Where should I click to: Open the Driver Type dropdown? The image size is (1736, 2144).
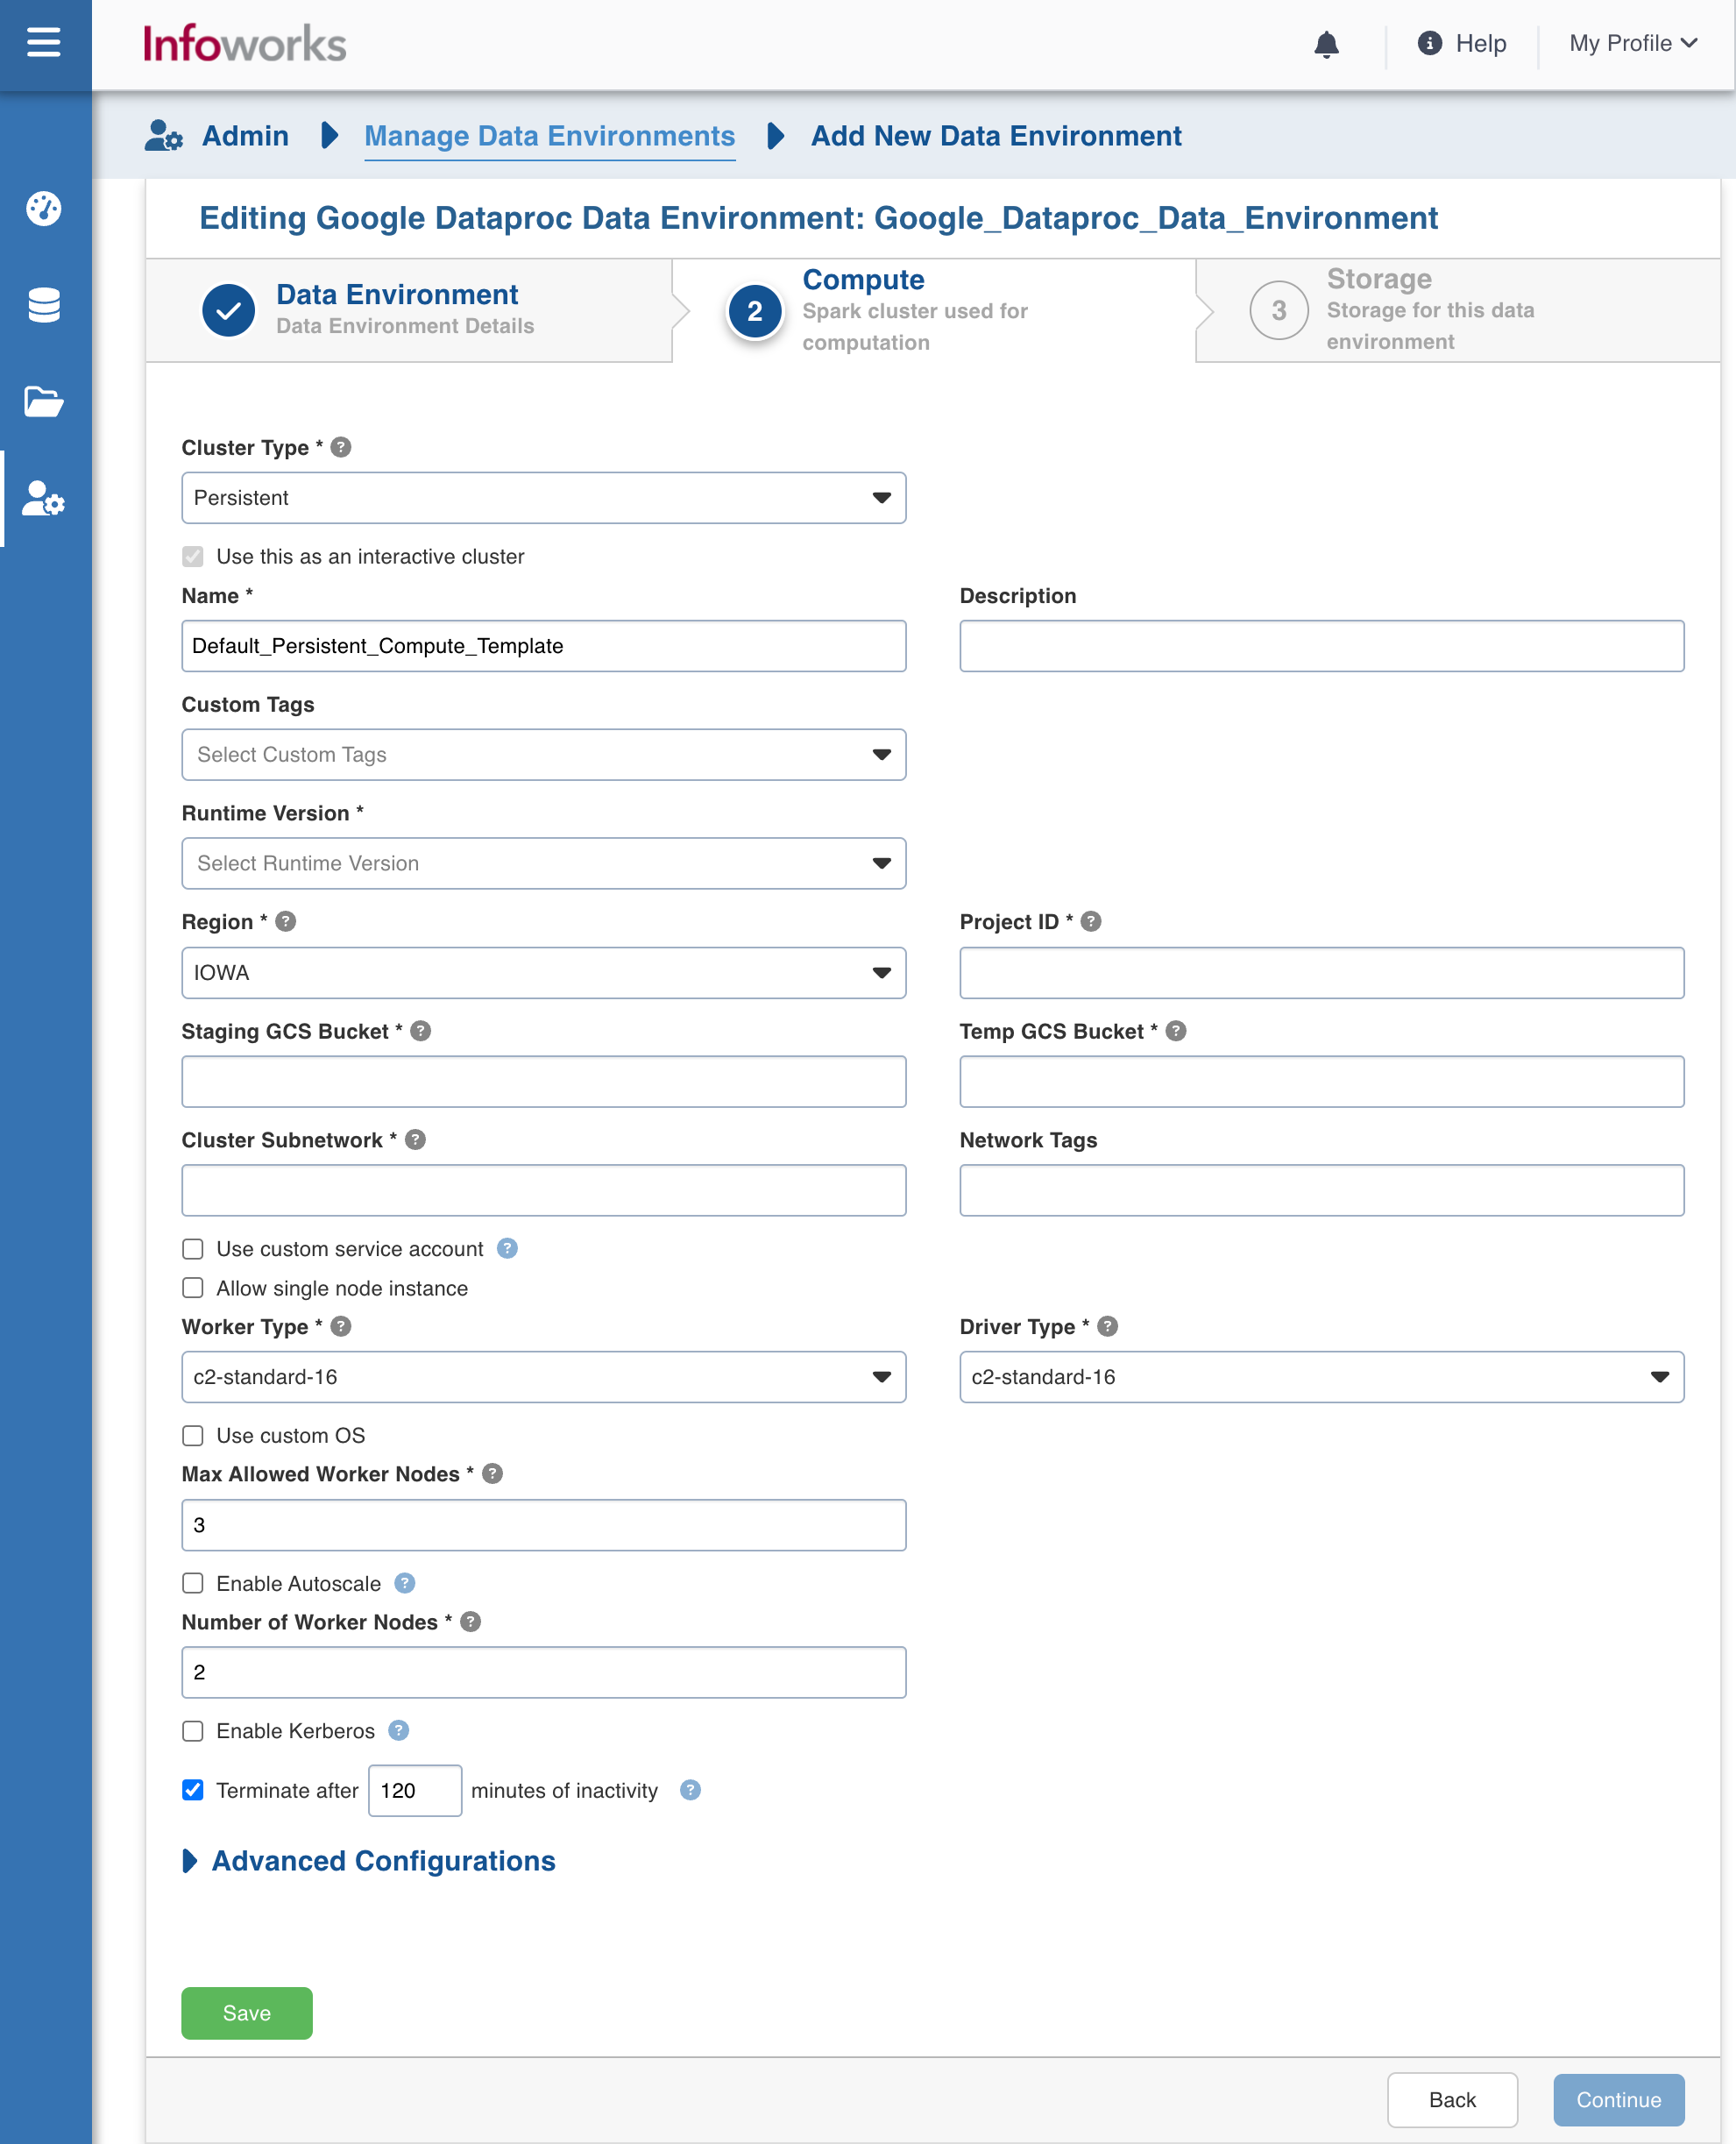(1322, 1377)
